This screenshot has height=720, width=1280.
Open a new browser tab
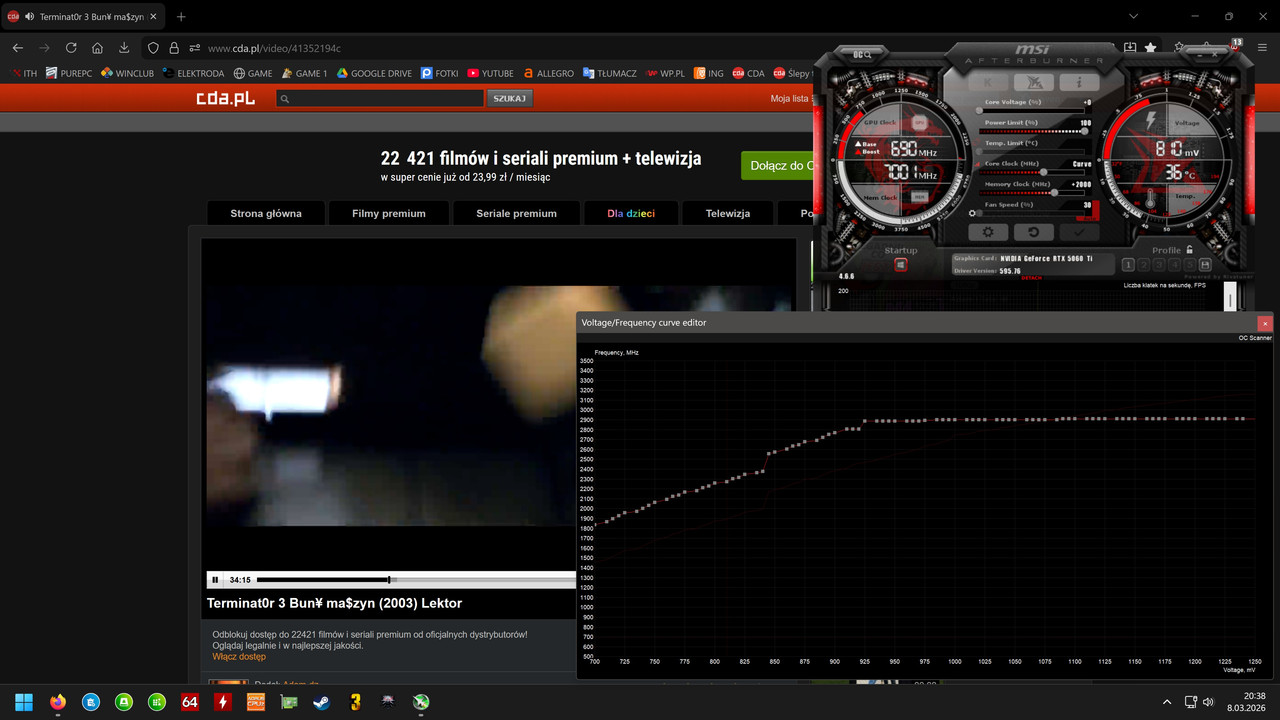click(181, 17)
